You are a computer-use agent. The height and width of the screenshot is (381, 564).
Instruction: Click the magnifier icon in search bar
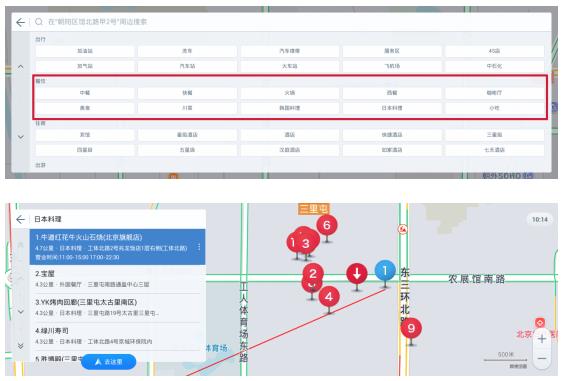(38, 22)
